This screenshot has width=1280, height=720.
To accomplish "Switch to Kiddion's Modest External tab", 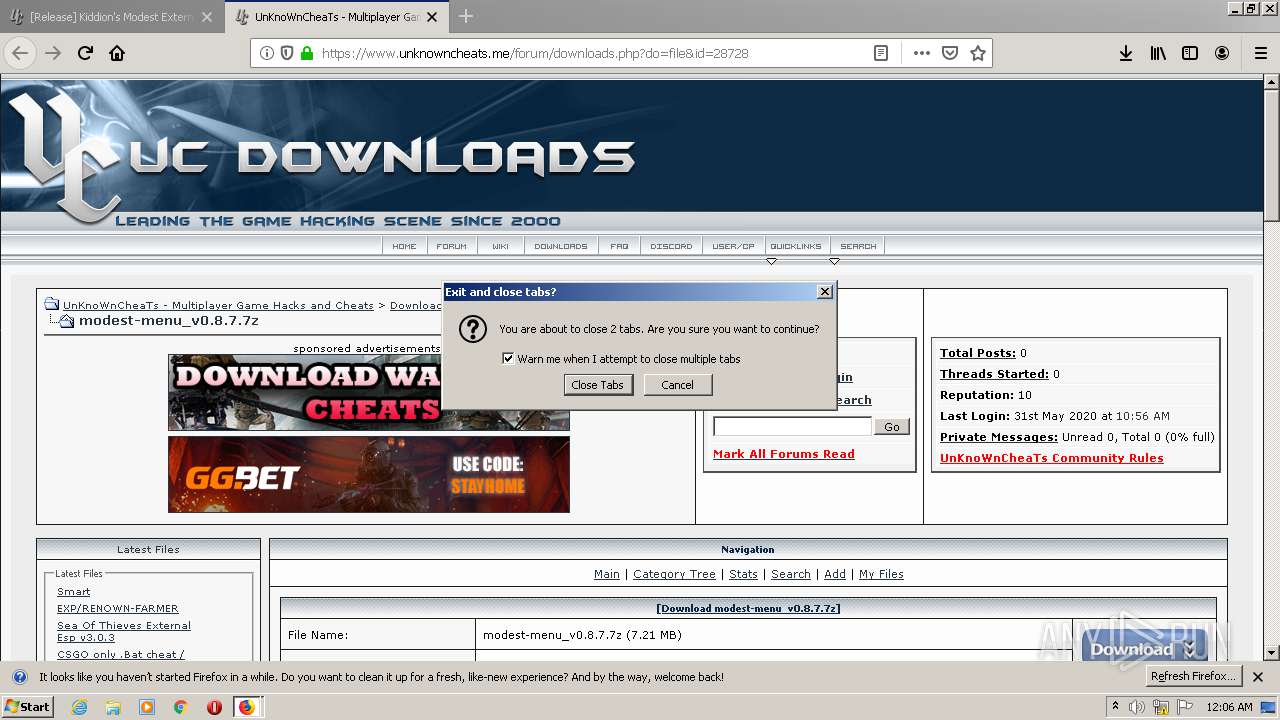I will click(x=110, y=17).
